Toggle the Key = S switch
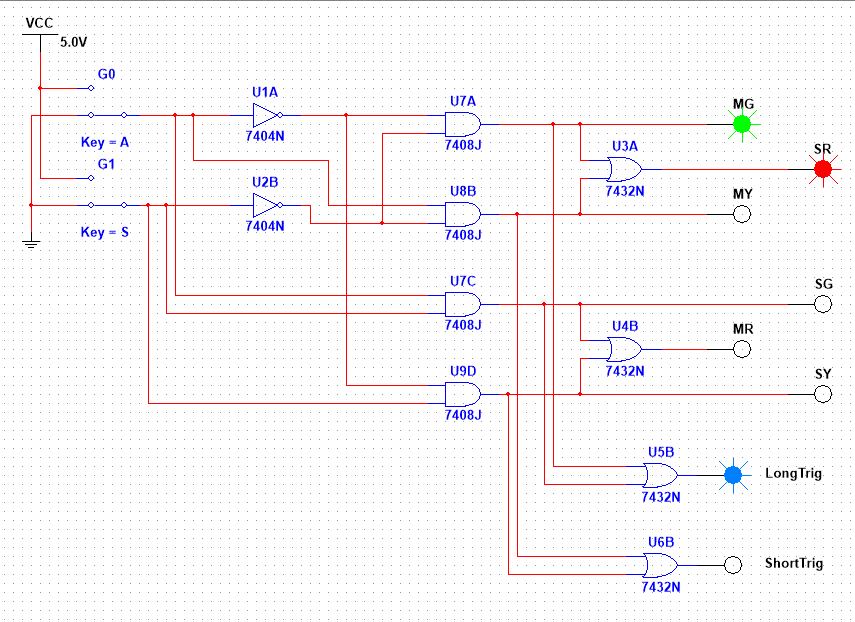Image resolution: width=855 pixels, height=622 pixels. (108, 203)
